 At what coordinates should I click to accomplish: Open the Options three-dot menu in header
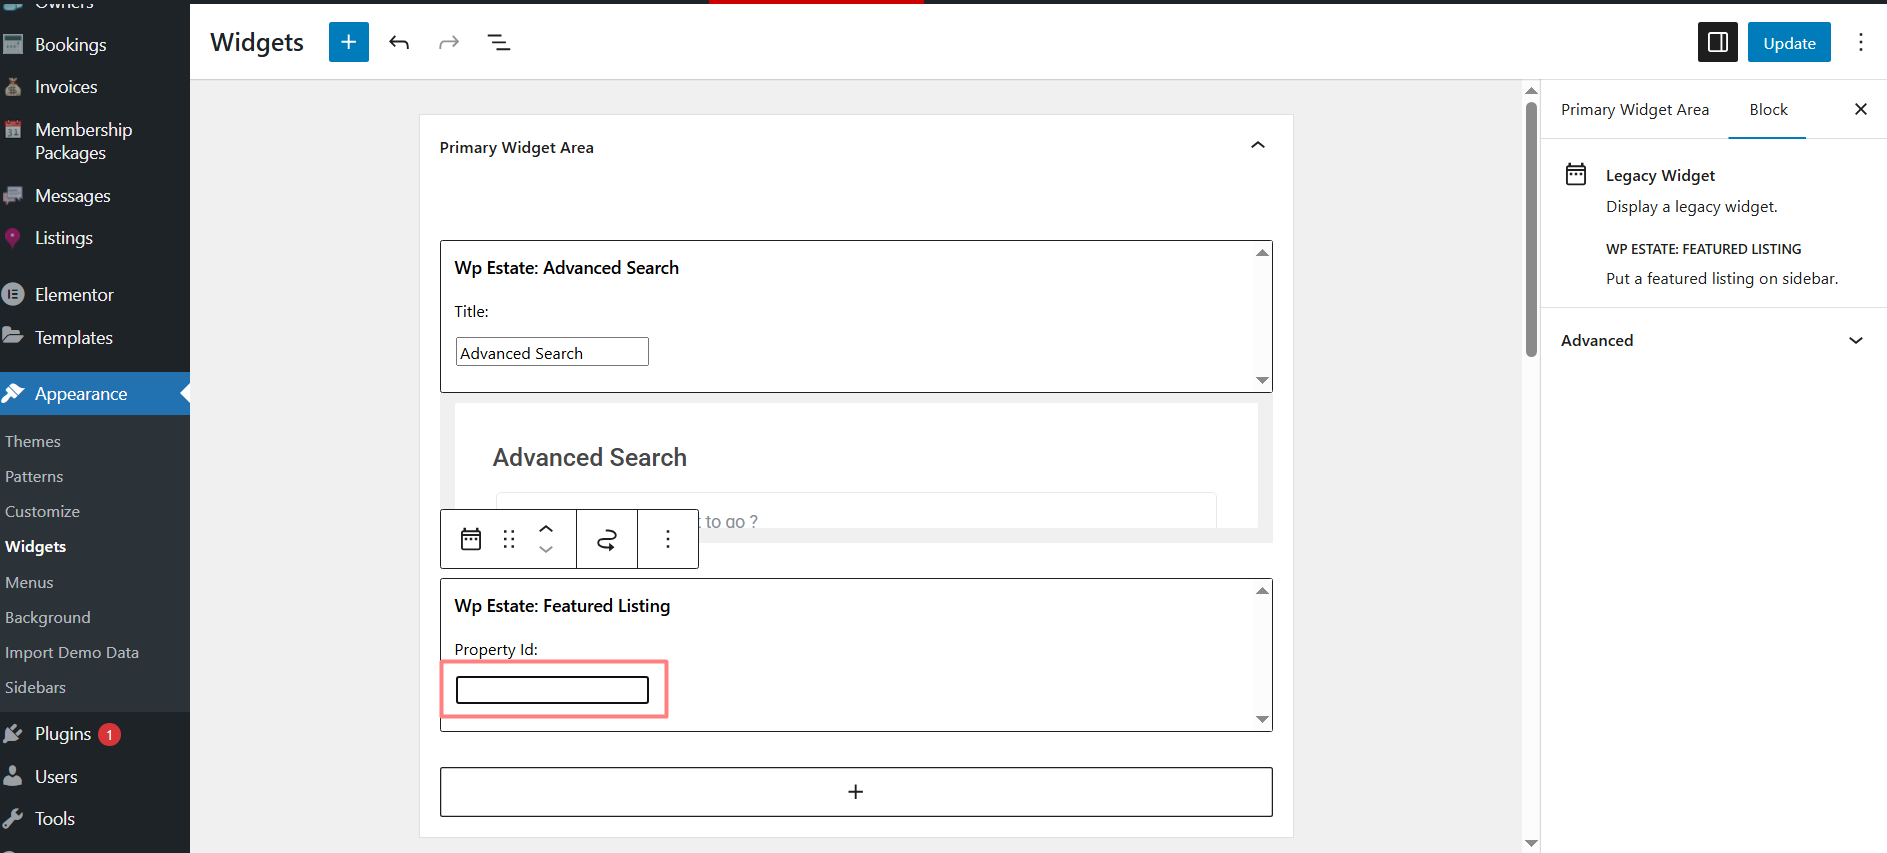point(1860,42)
